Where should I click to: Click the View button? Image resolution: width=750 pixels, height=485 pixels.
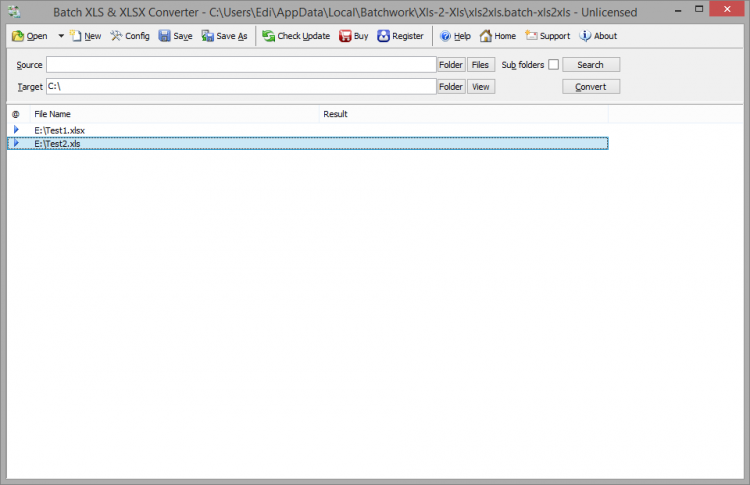tap(481, 87)
